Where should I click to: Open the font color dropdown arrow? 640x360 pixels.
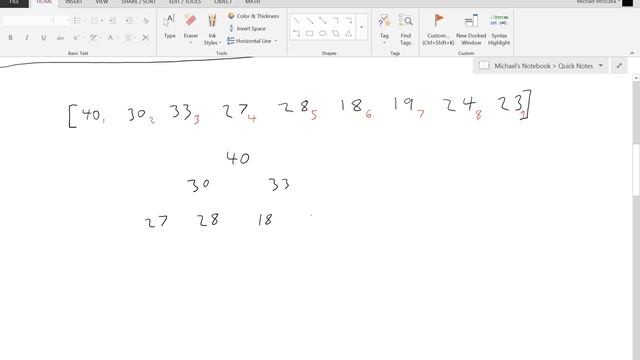coord(118,38)
